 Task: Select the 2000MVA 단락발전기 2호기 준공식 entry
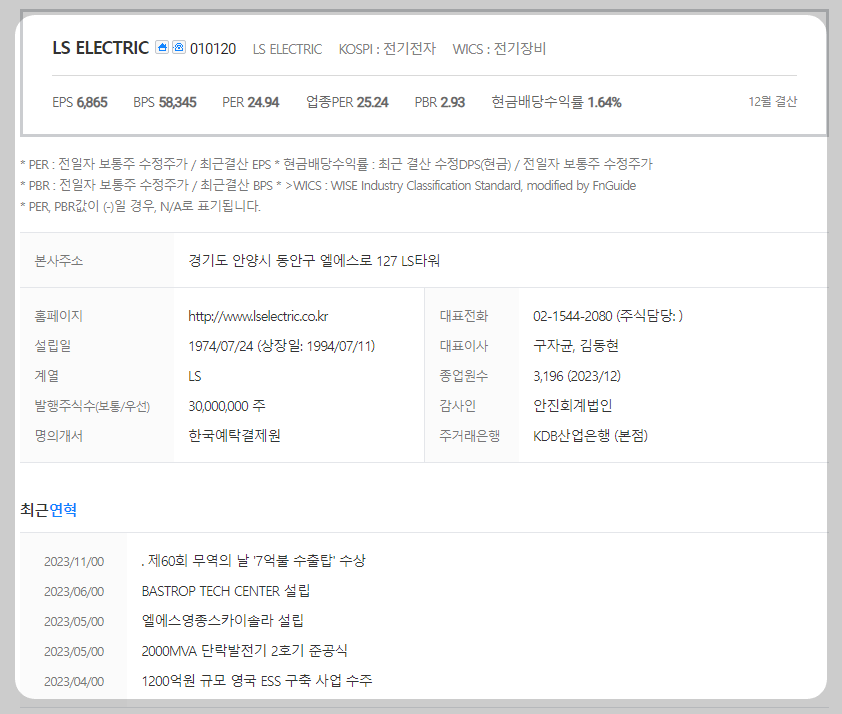244,651
